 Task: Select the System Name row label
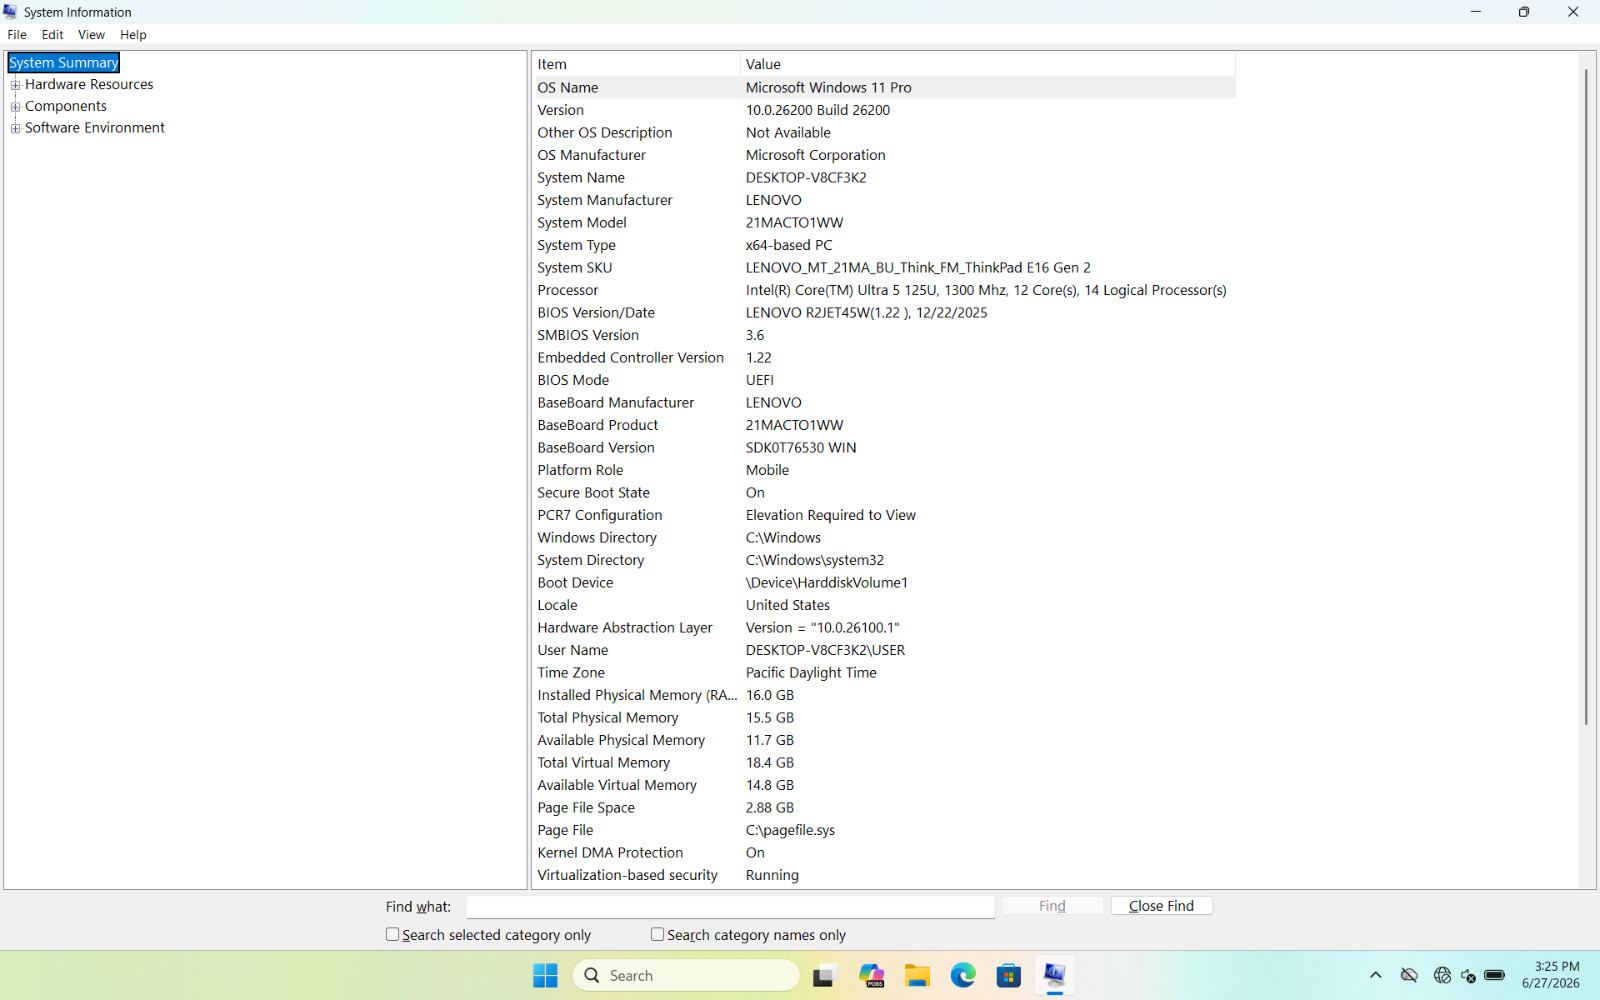(580, 178)
